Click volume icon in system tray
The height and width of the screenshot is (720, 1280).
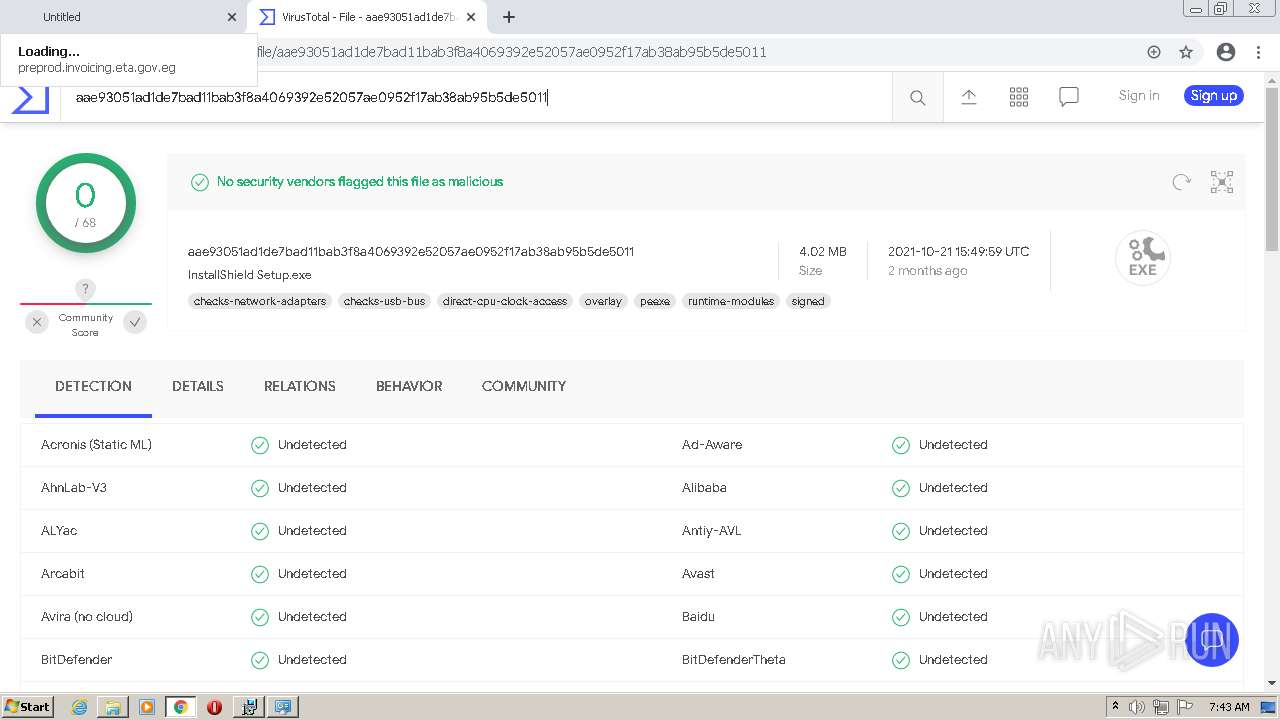coord(1137,707)
